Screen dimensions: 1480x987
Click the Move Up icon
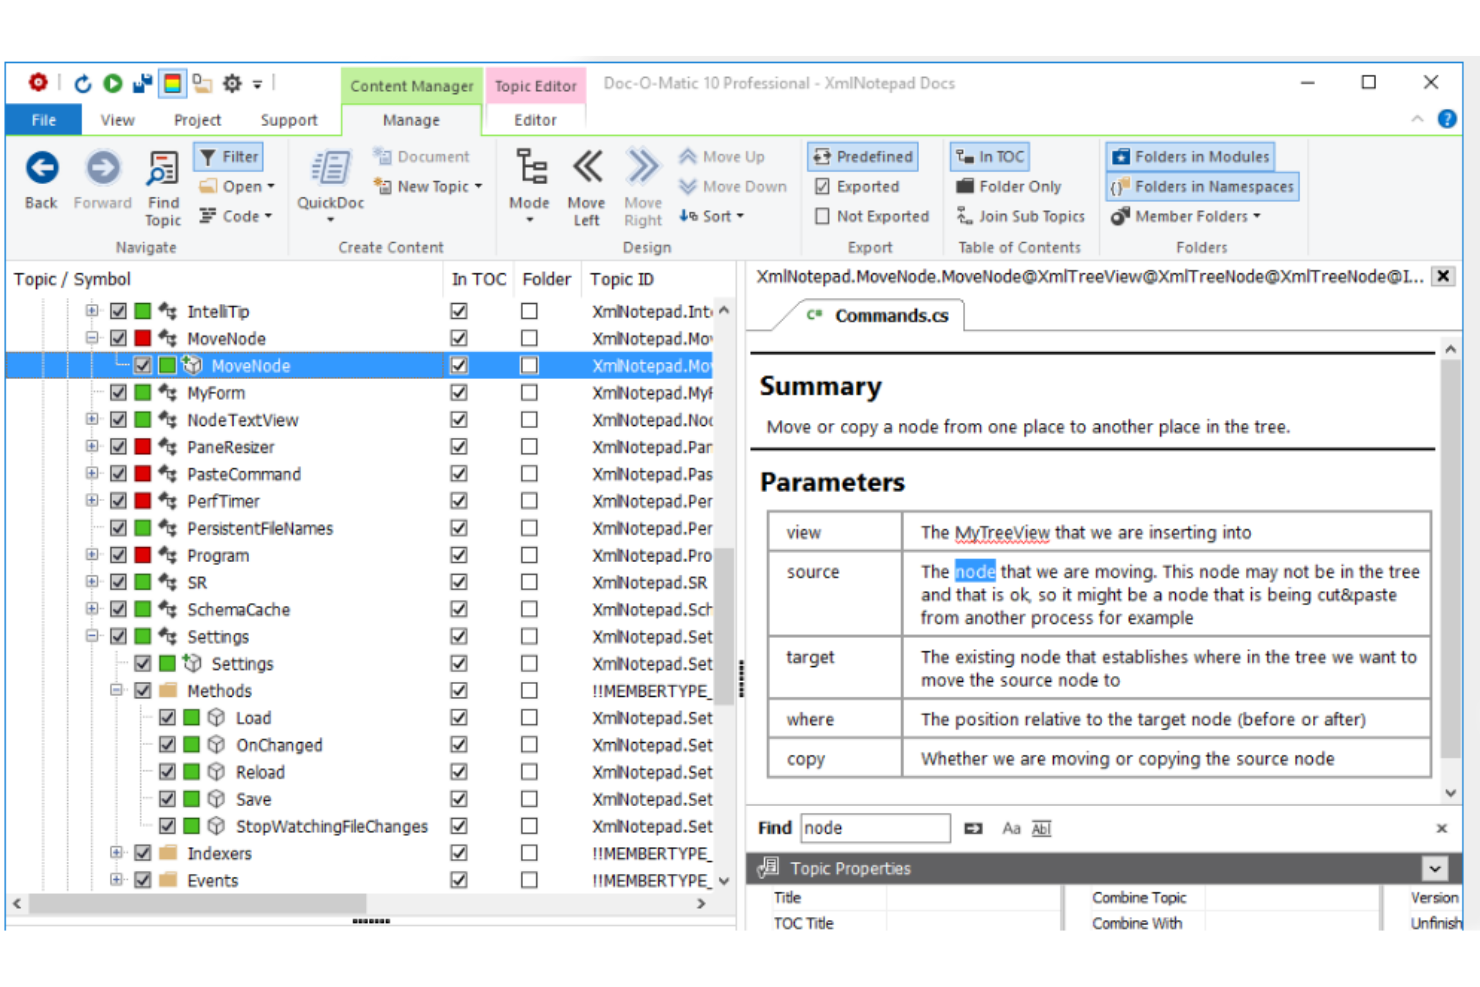[x=688, y=156]
